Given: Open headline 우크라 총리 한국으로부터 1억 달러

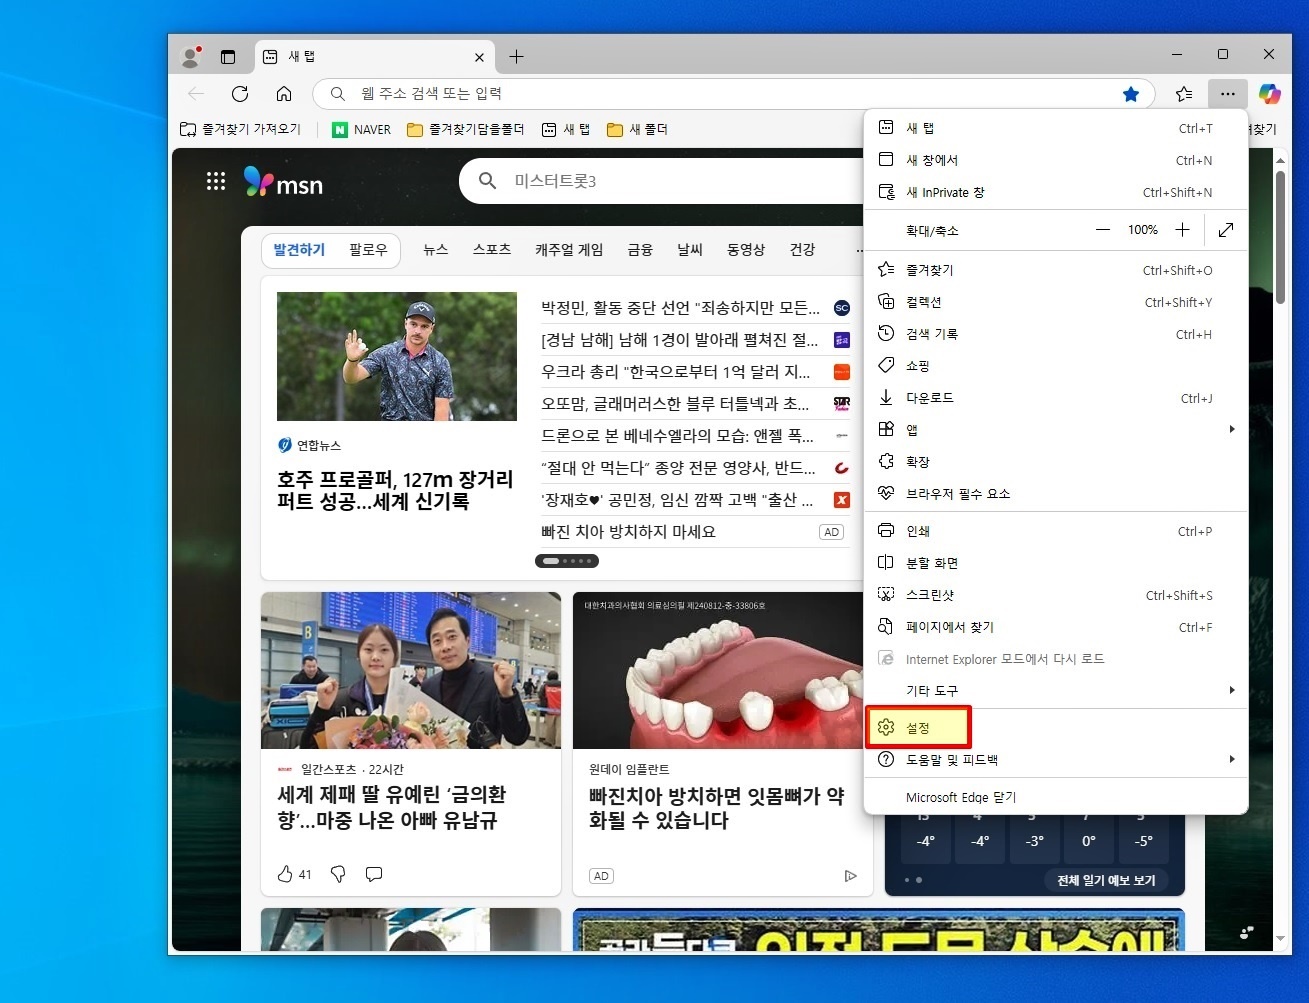Looking at the screenshot, I should (676, 372).
